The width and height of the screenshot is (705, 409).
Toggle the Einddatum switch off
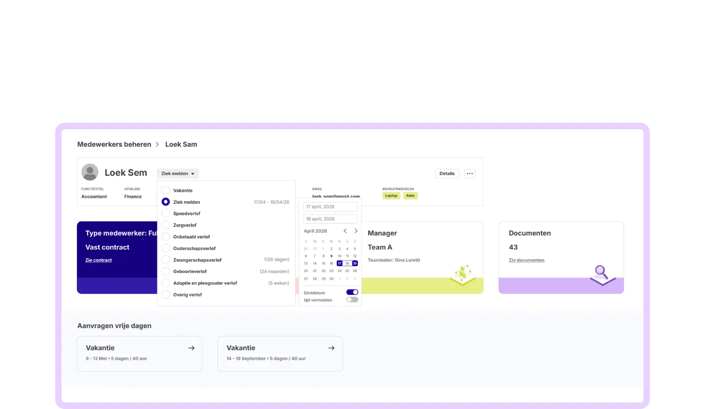pos(352,292)
